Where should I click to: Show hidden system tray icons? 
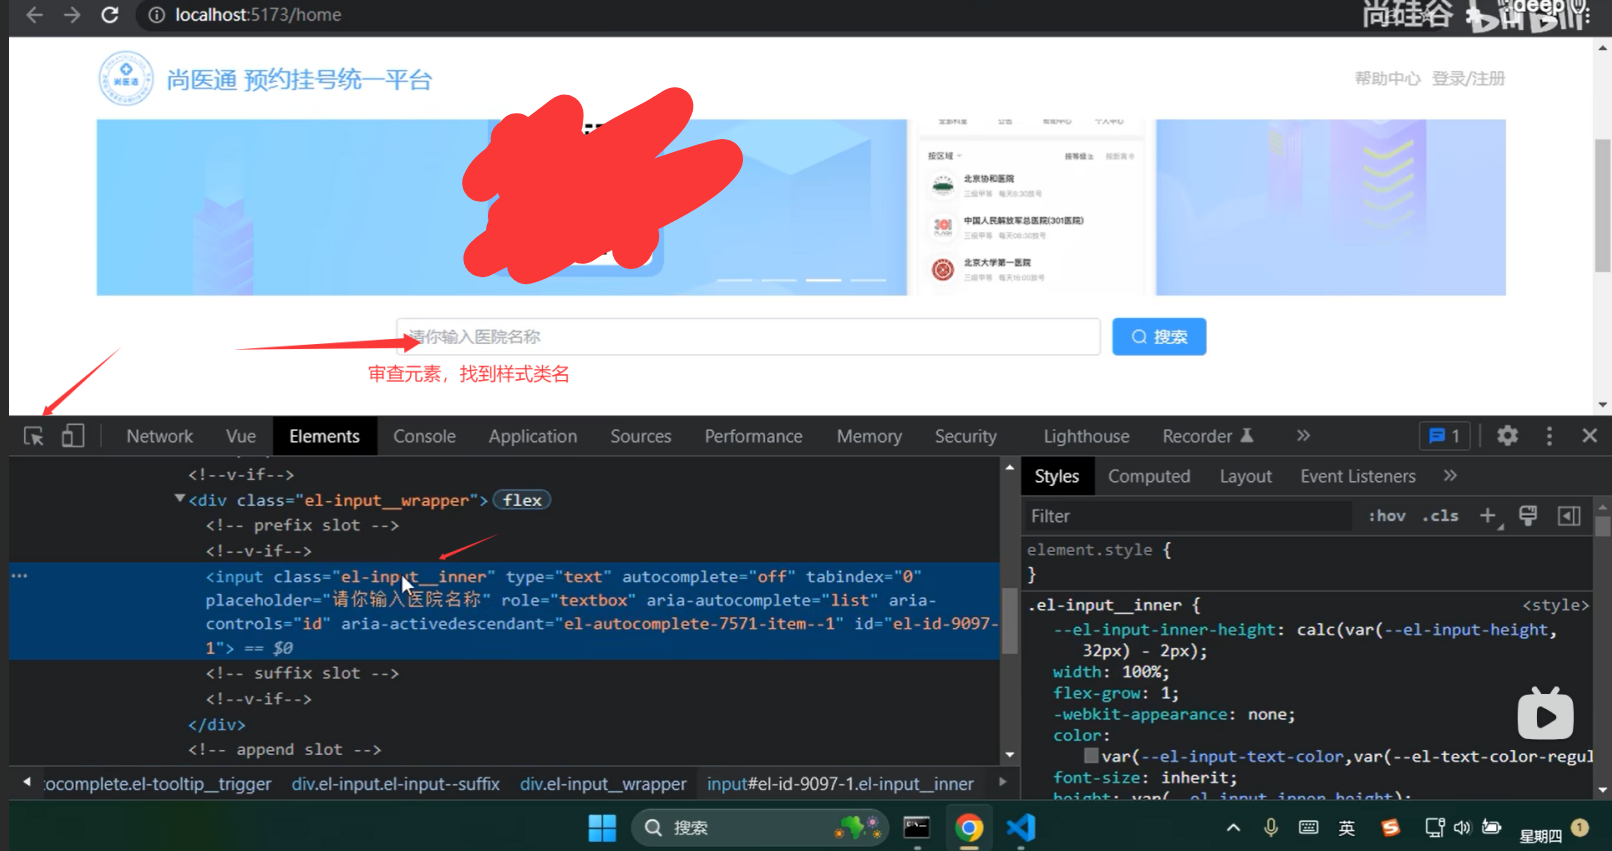(x=1233, y=828)
